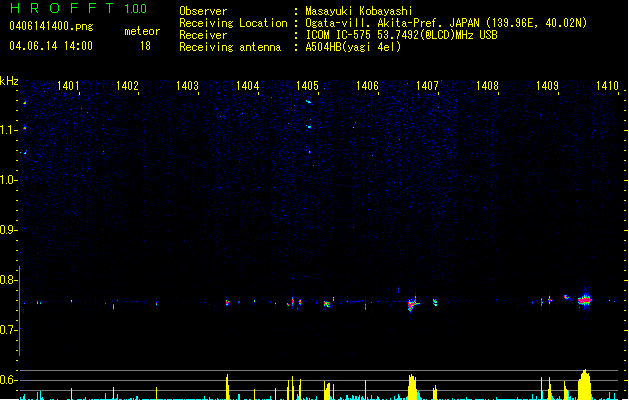Click the observer name Masayuki Kobayashi
Screen dimensions: 629x400
(359, 11)
